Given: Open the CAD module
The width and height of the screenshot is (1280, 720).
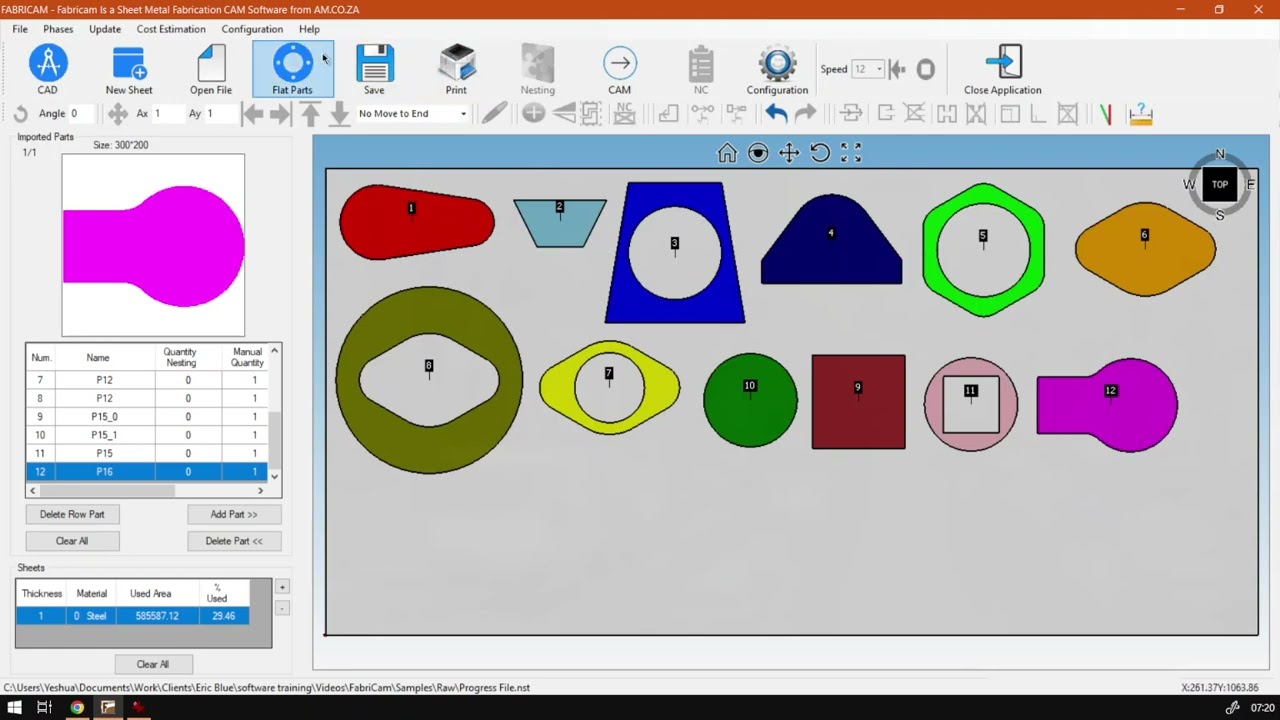Looking at the screenshot, I should pyautogui.click(x=47, y=70).
